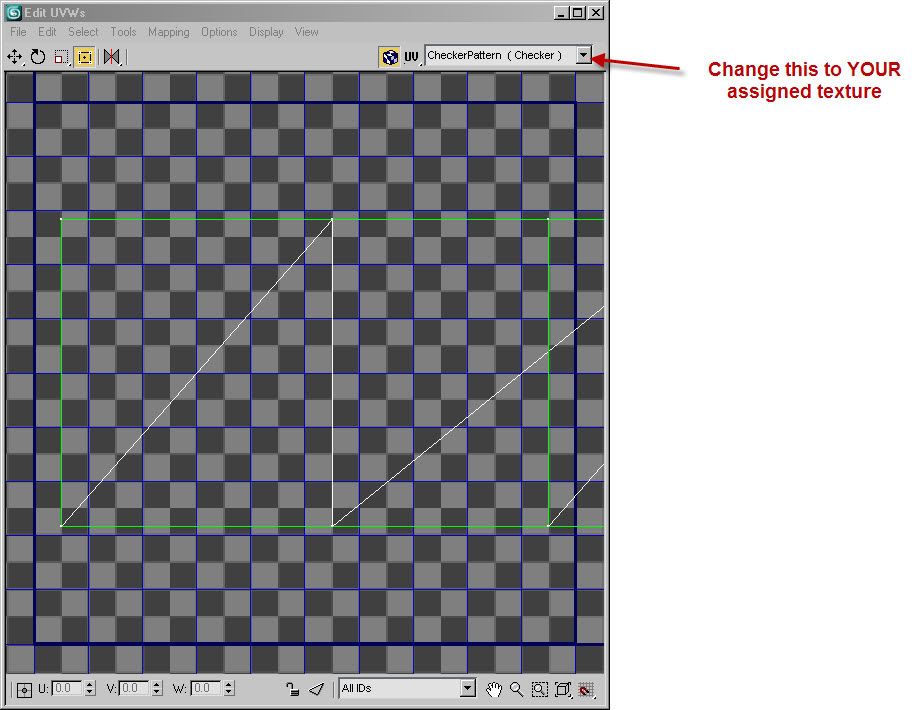This screenshot has width=923, height=710.
Task: Click the Zoom Extents icon
Action: coord(563,689)
